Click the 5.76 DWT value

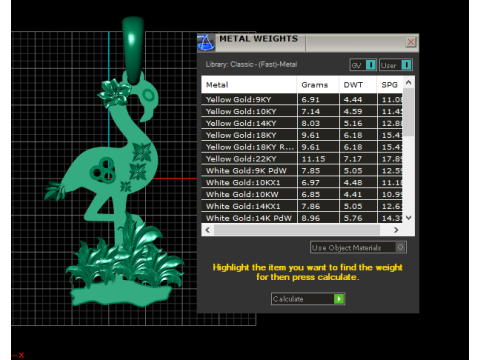point(353,218)
